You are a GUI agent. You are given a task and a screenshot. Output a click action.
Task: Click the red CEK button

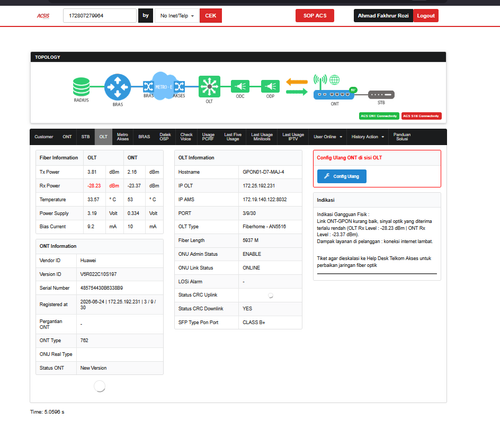coord(211,16)
